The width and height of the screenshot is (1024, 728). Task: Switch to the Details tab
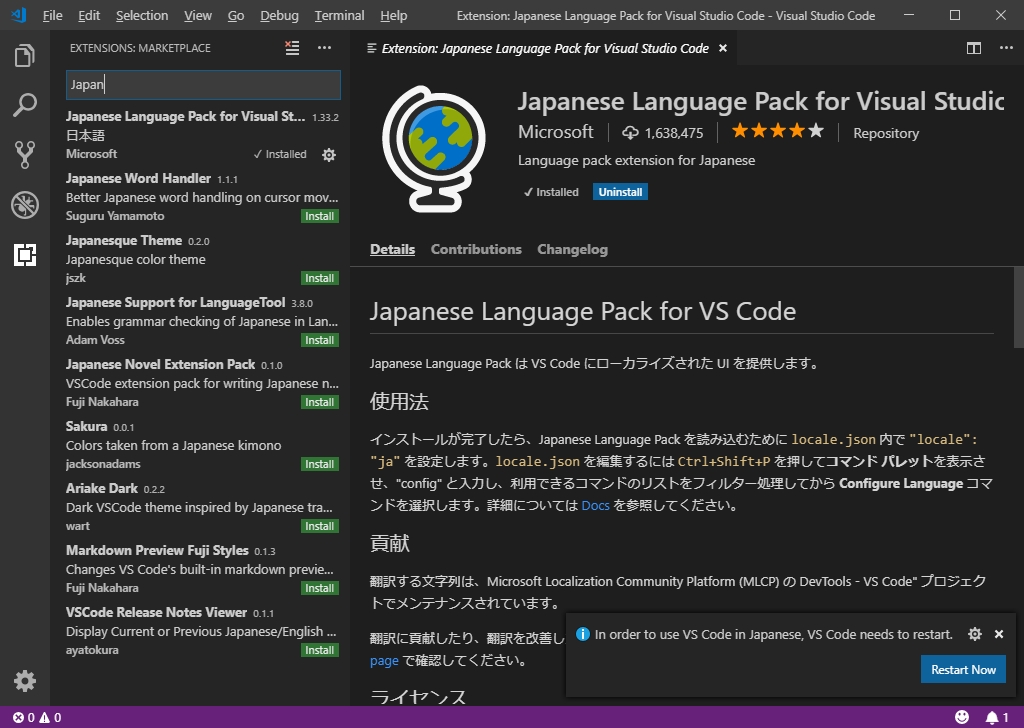pyautogui.click(x=392, y=249)
